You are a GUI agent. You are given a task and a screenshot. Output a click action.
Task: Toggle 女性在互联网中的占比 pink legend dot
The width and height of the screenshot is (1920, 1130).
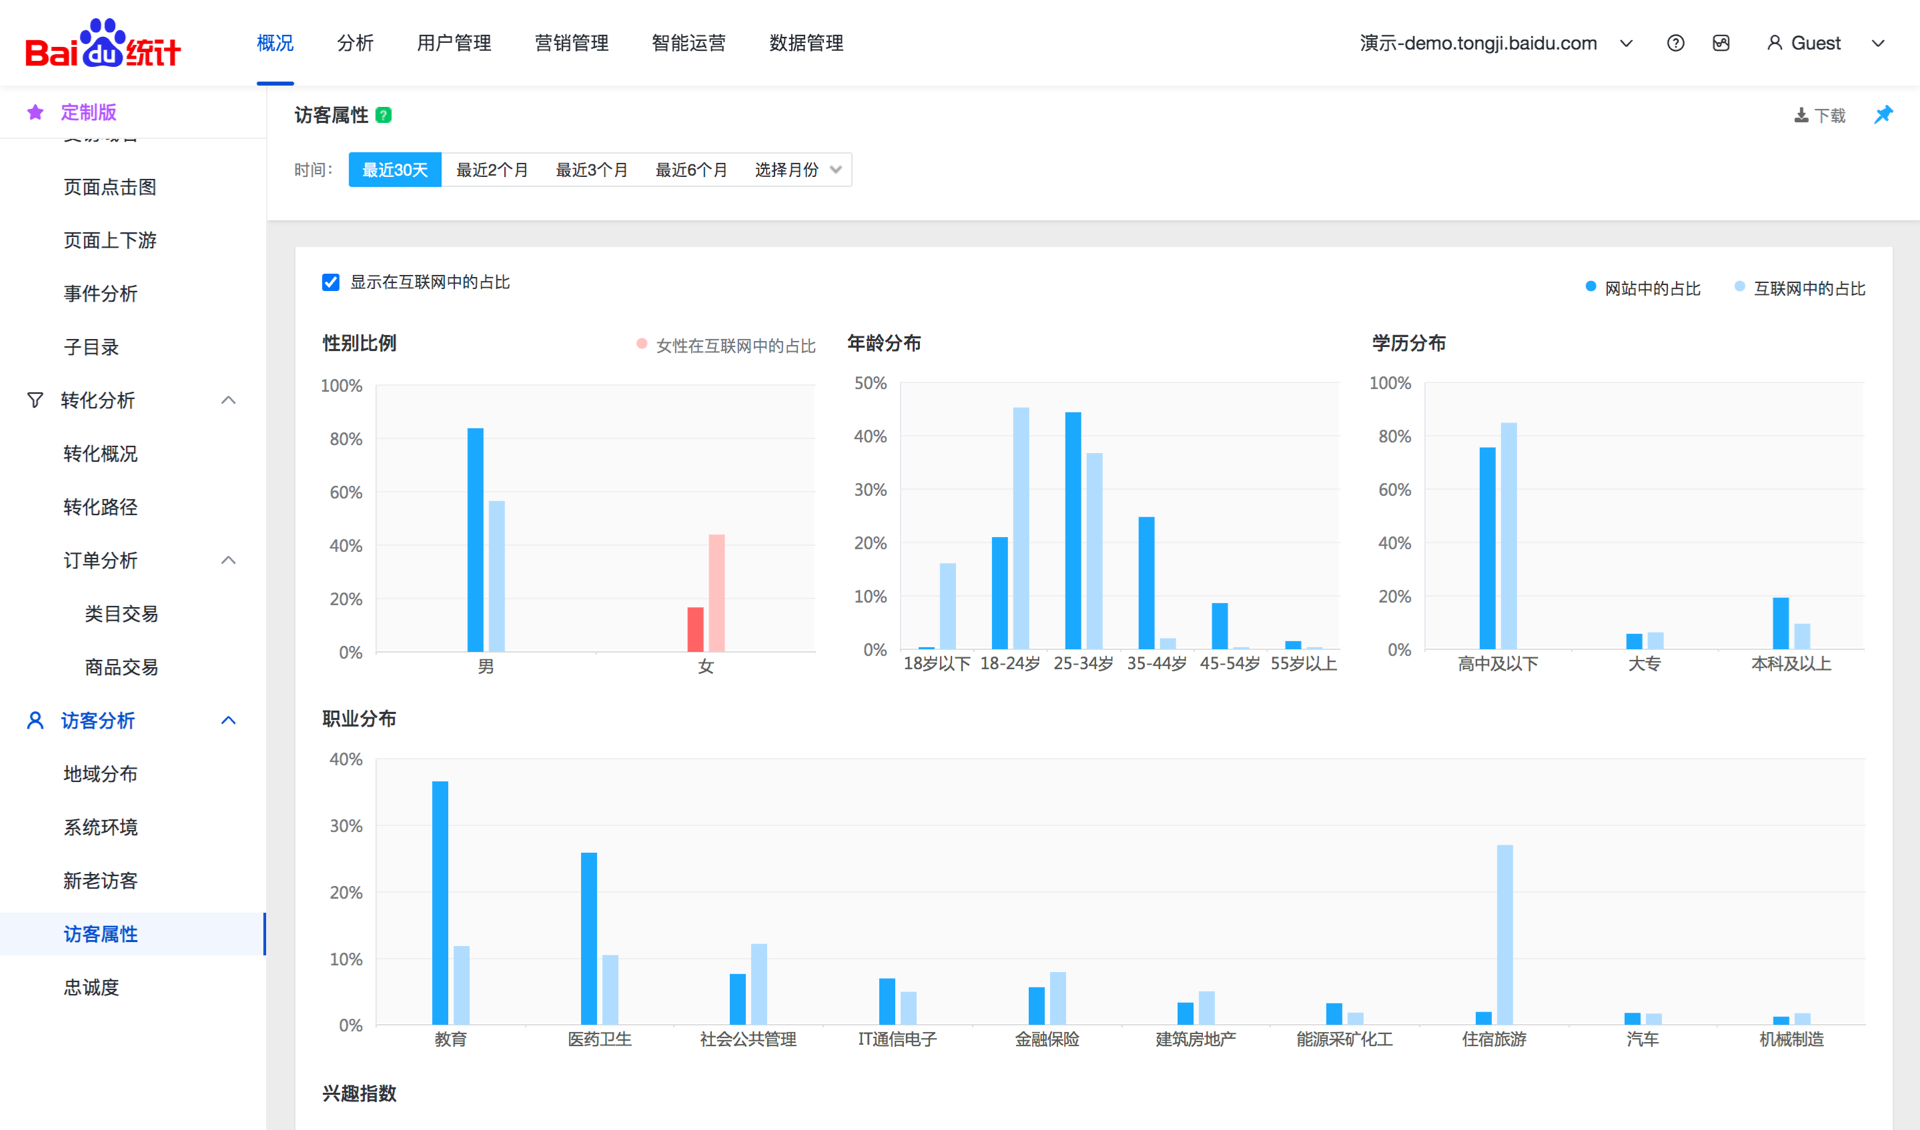(x=642, y=344)
